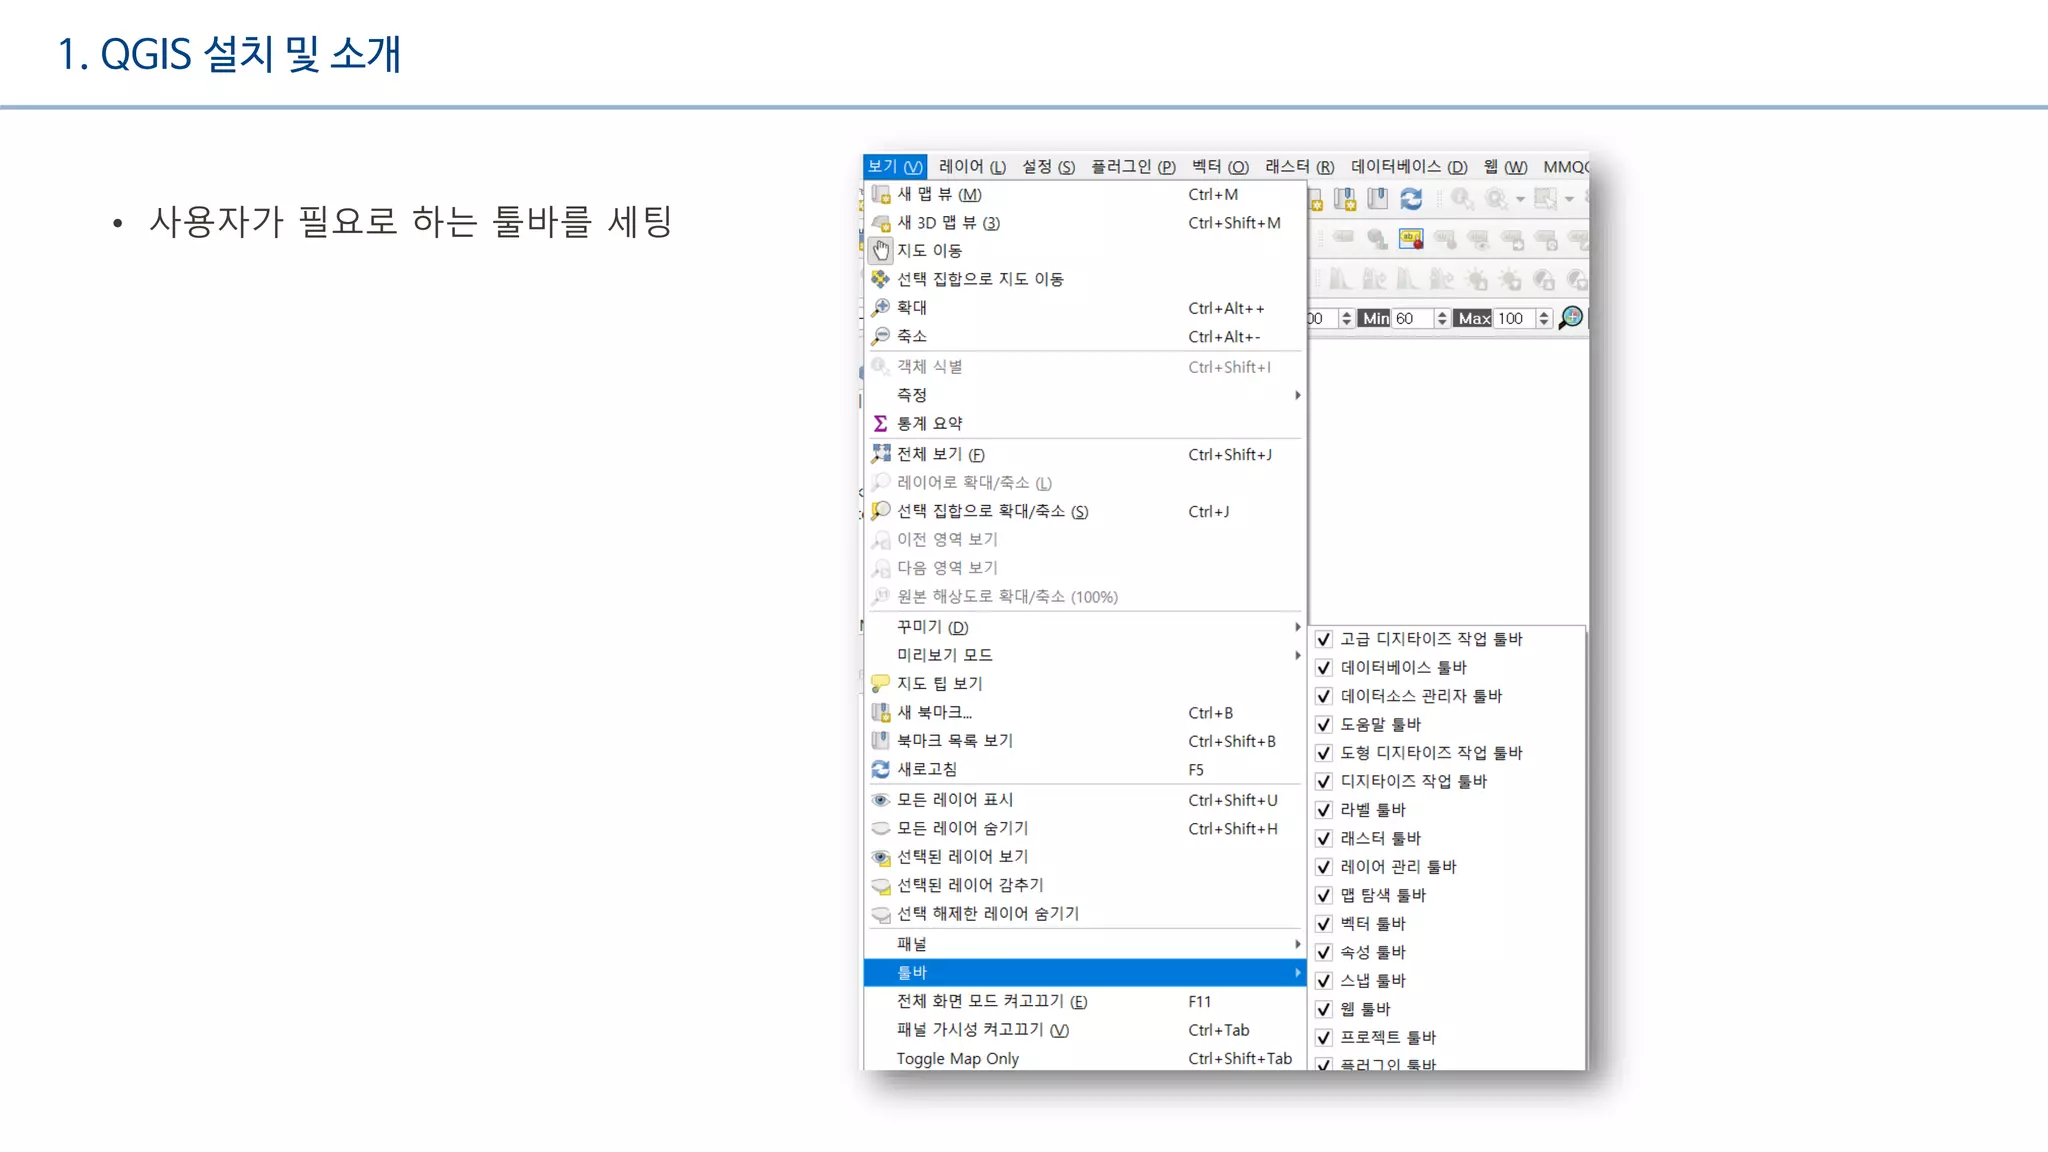
Task: Toggle 맵 탐색 툴바 checkbox
Action: click(x=1324, y=895)
